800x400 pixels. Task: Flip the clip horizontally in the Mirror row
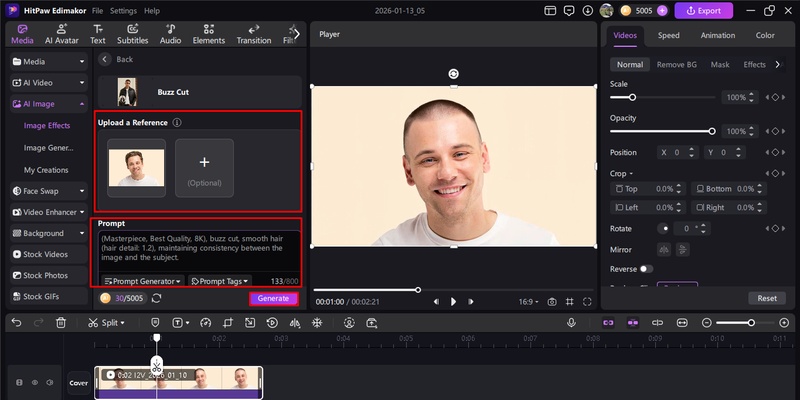point(664,249)
